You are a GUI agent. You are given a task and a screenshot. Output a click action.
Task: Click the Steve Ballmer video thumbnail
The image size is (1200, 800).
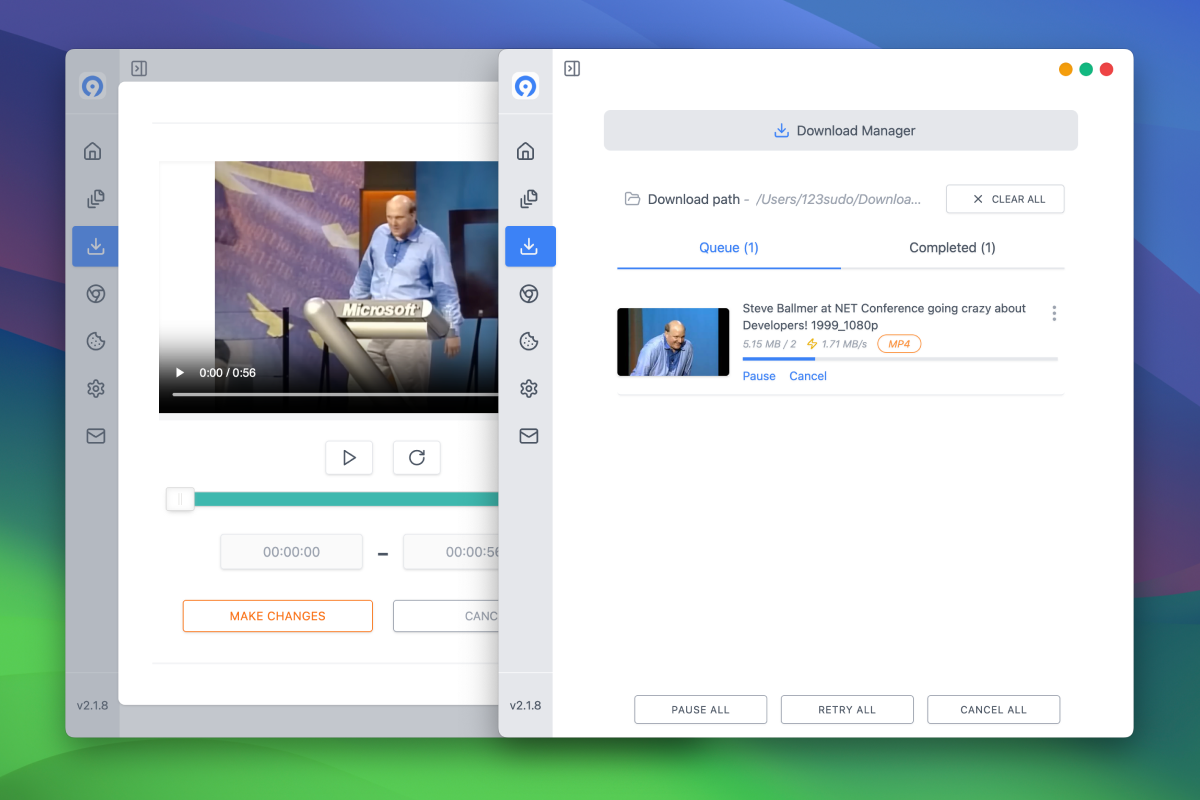[672, 341]
